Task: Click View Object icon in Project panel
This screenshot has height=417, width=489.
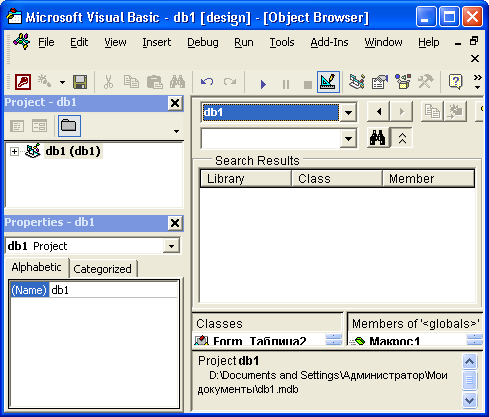Action: tap(39, 126)
